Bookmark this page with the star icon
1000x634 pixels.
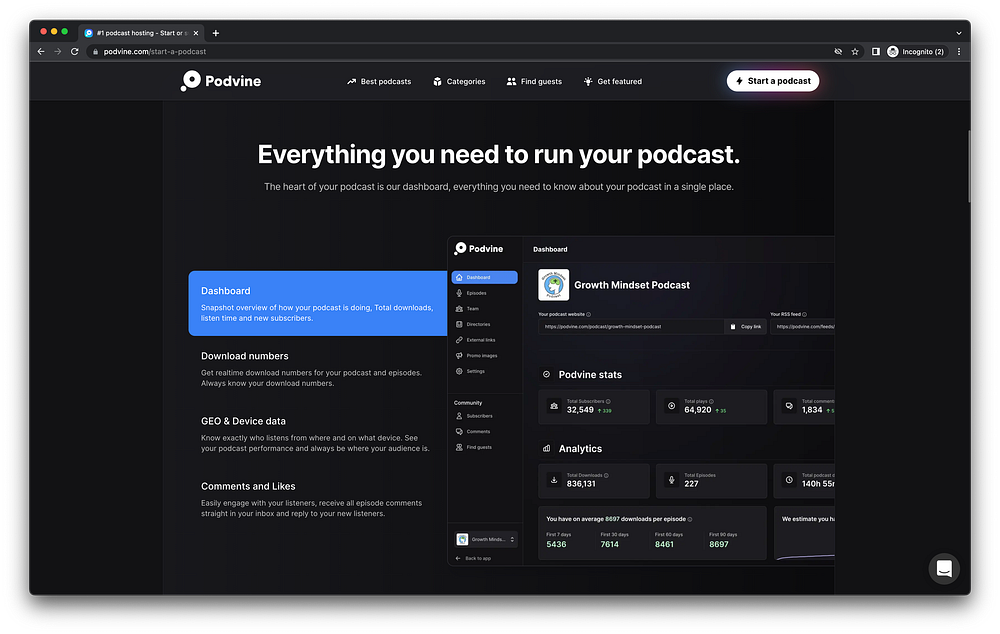(x=855, y=52)
